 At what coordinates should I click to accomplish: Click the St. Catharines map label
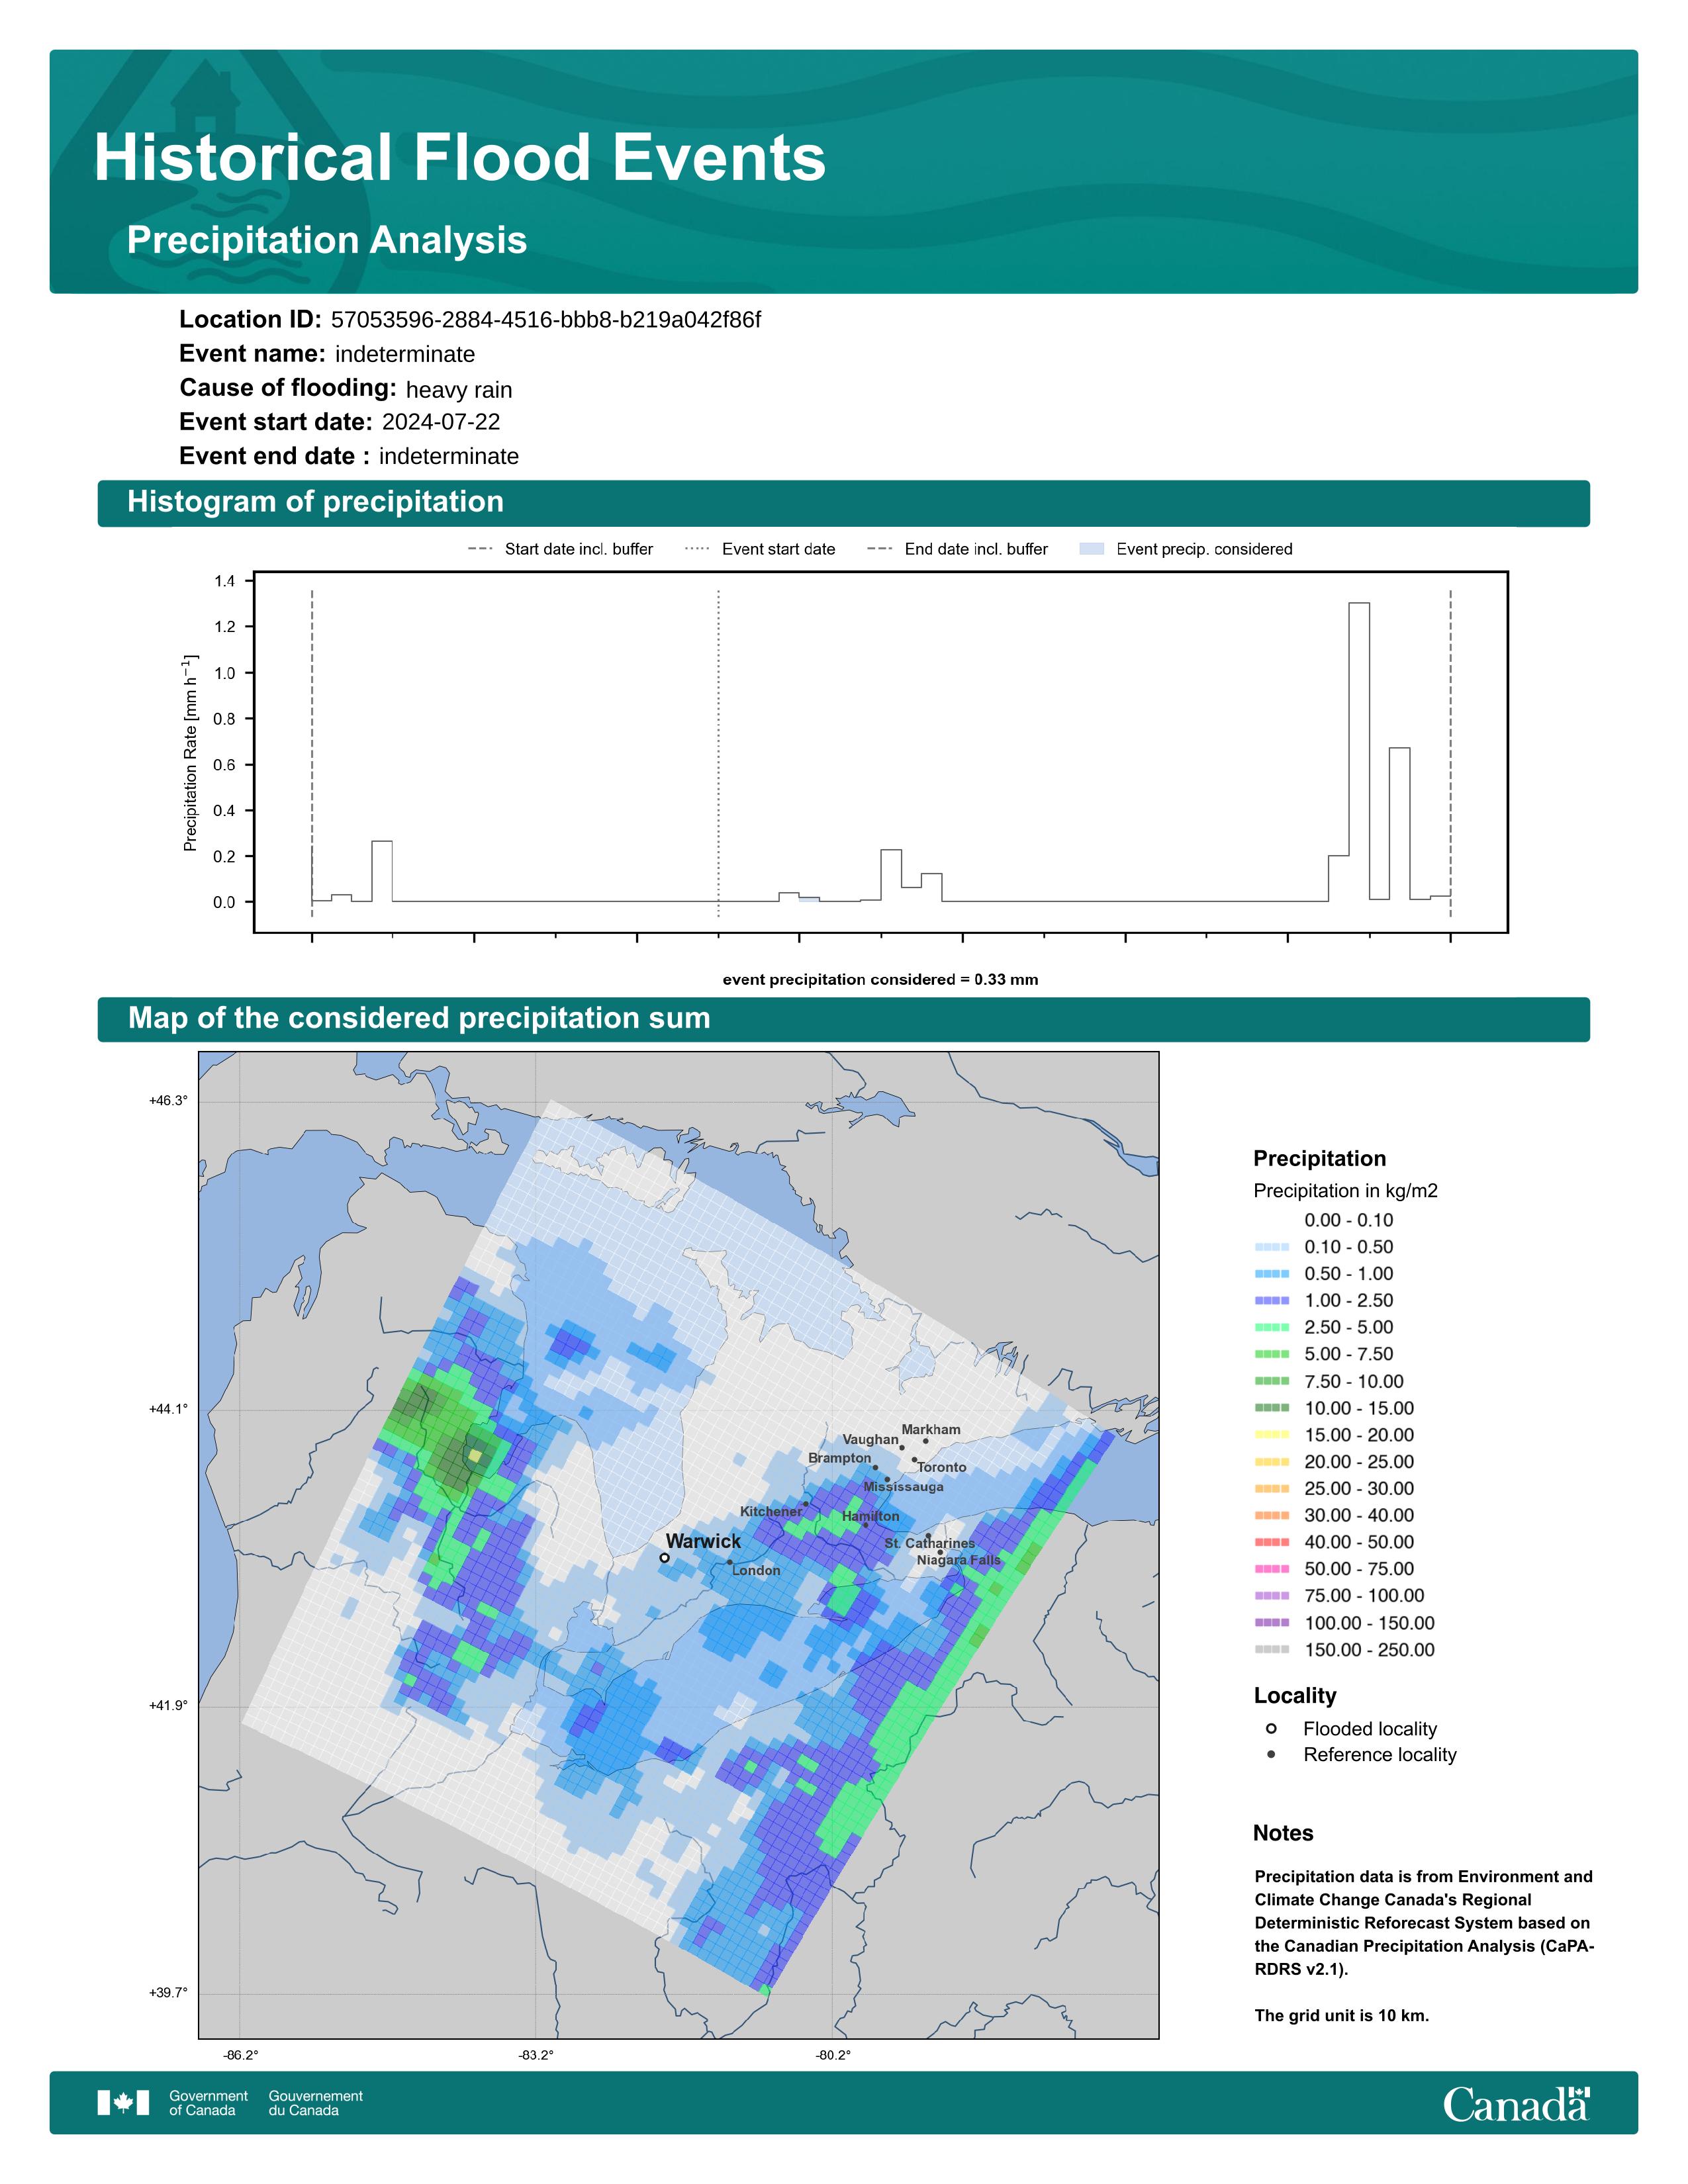coord(930,1544)
